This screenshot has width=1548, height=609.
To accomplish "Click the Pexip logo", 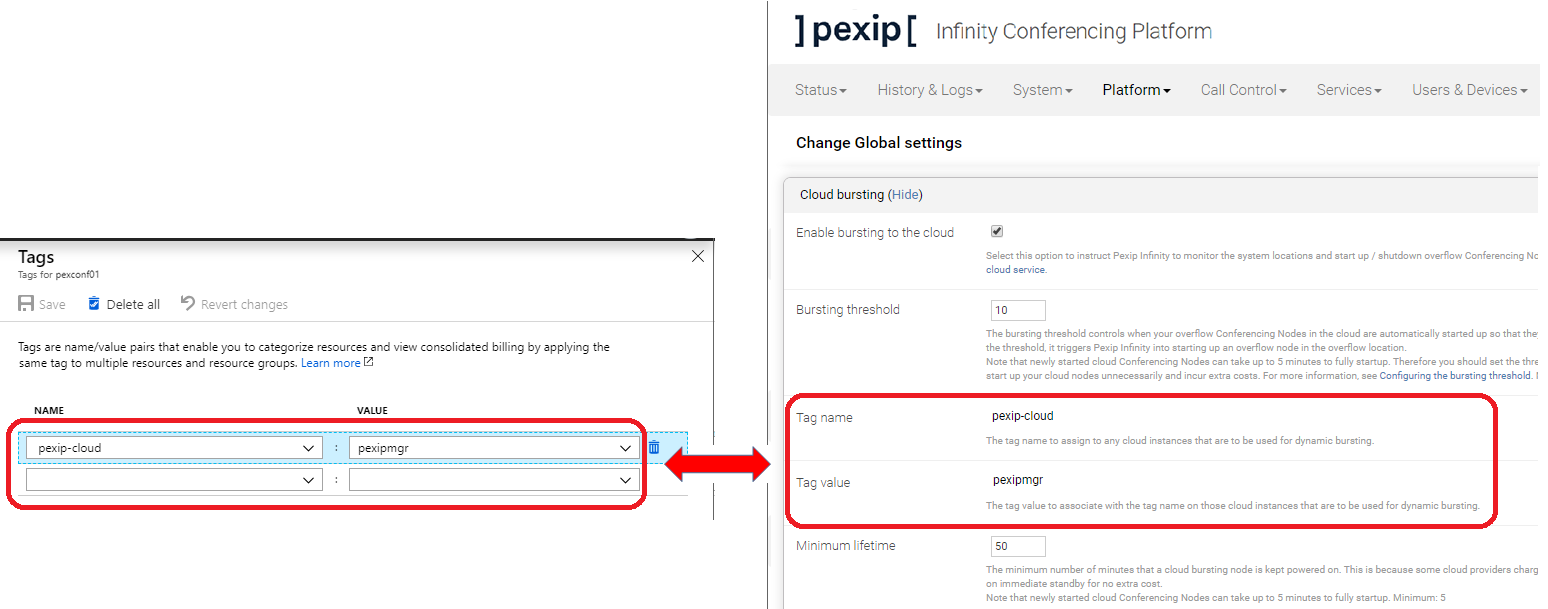I will (x=855, y=31).
